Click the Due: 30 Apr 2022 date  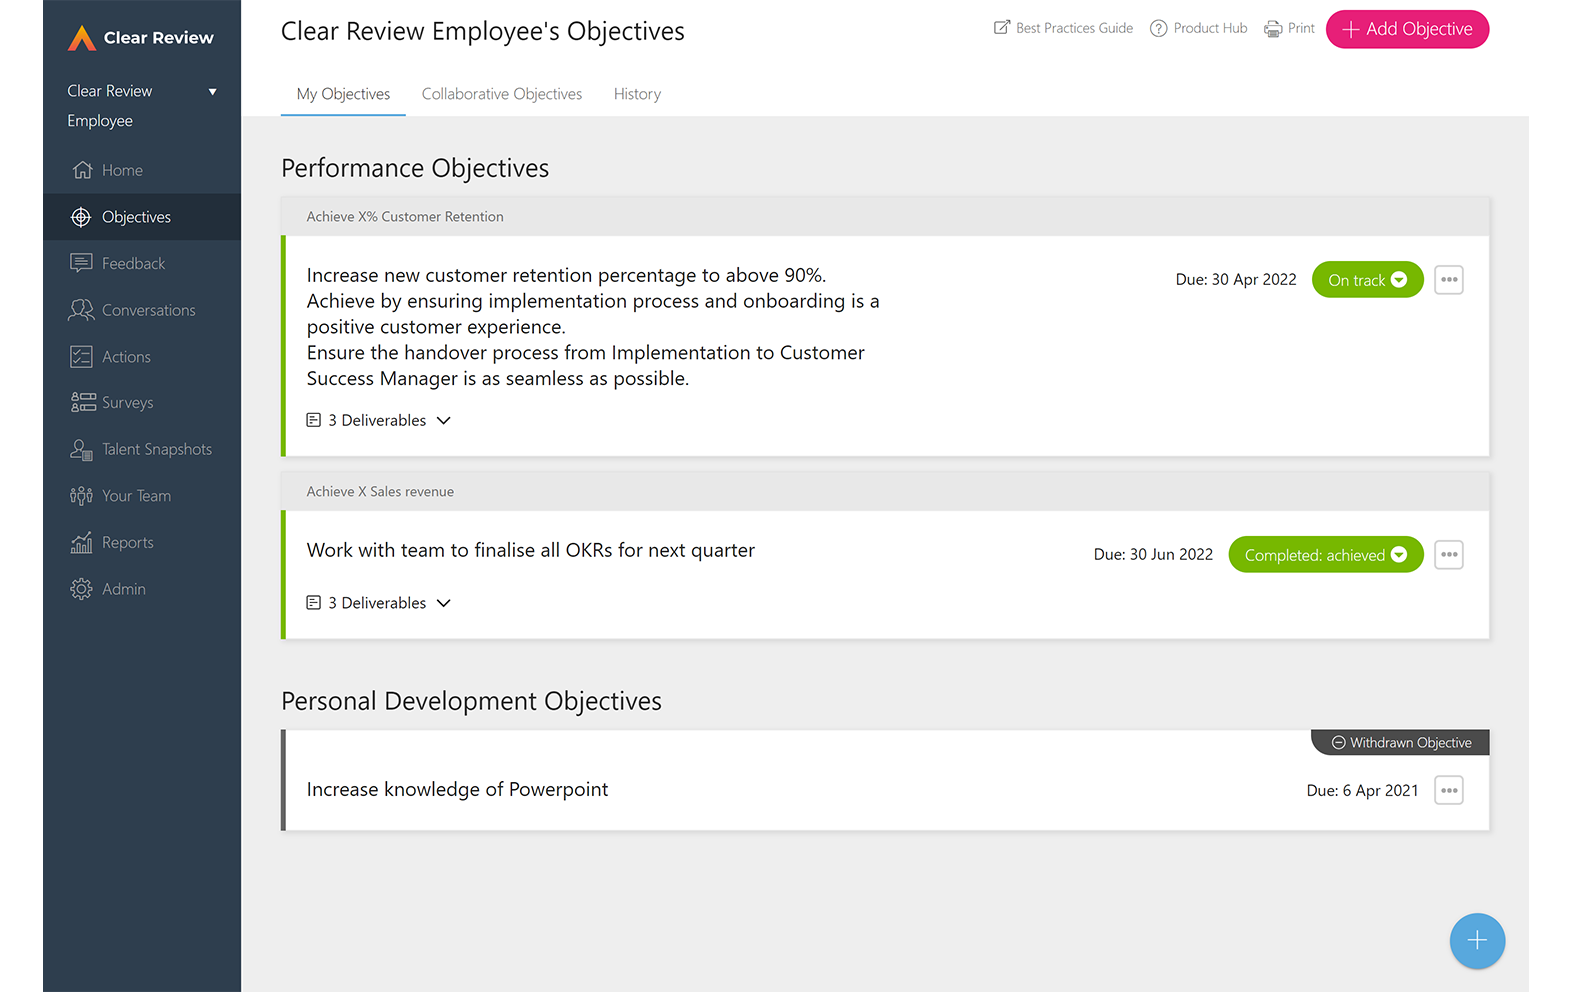point(1236,280)
